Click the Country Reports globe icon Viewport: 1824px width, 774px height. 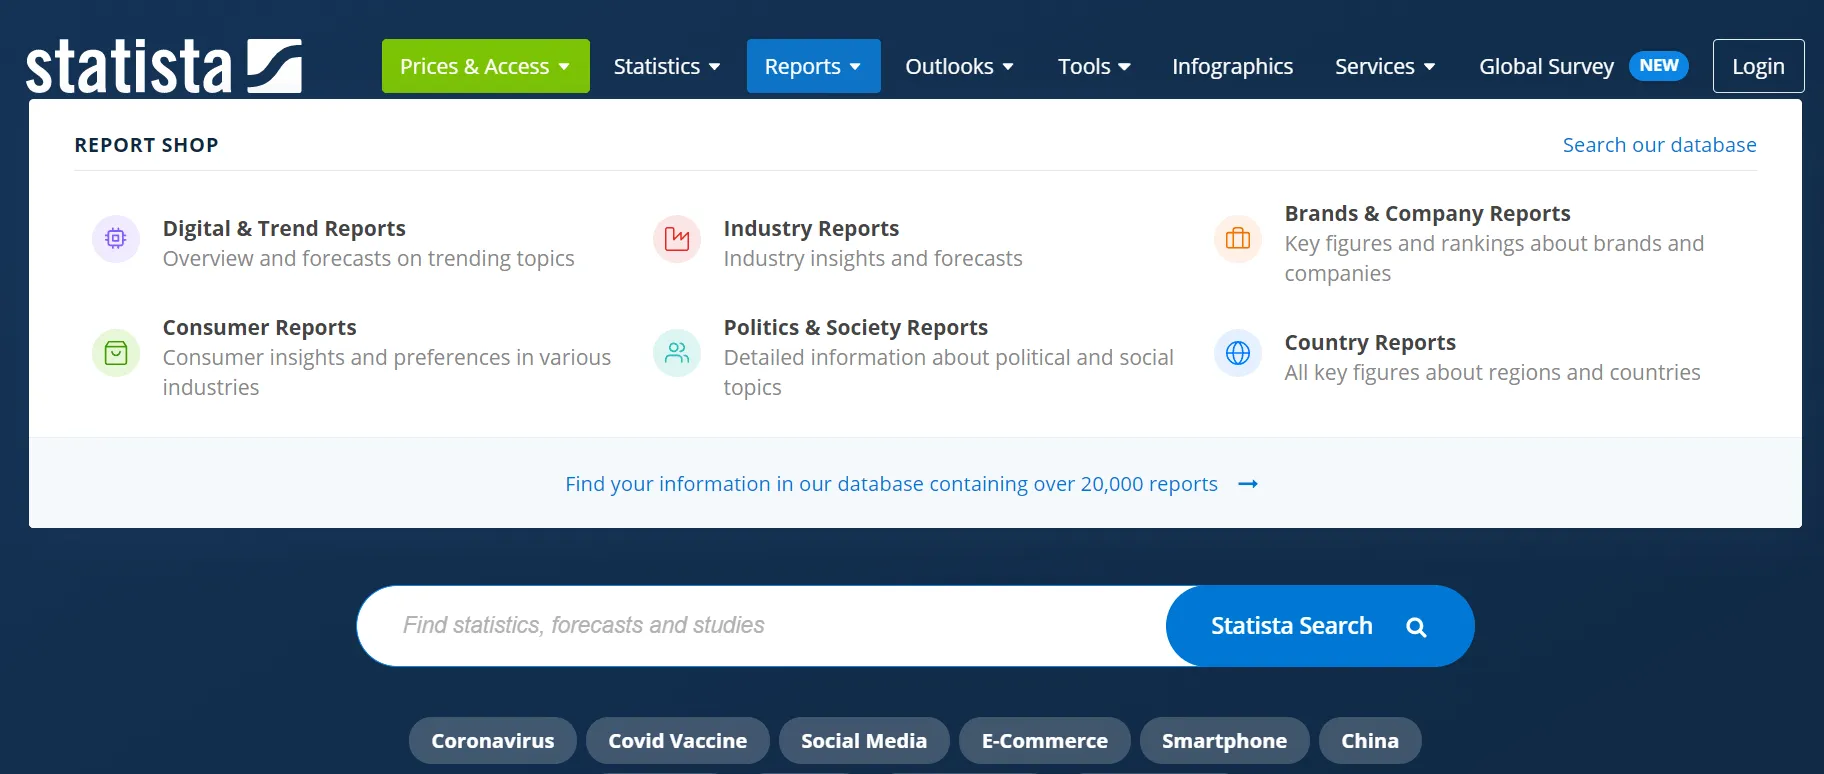tap(1238, 353)
